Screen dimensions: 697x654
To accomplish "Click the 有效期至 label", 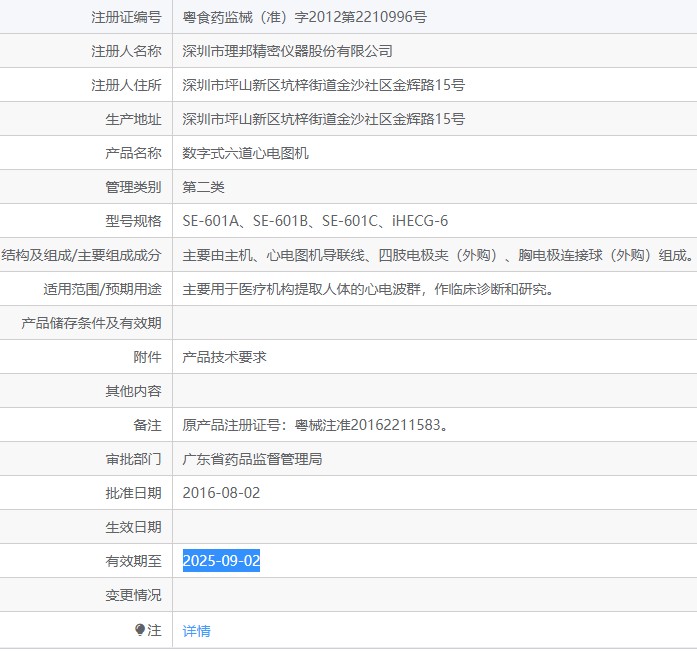I will pyautogui.click(x=133, y=561).
